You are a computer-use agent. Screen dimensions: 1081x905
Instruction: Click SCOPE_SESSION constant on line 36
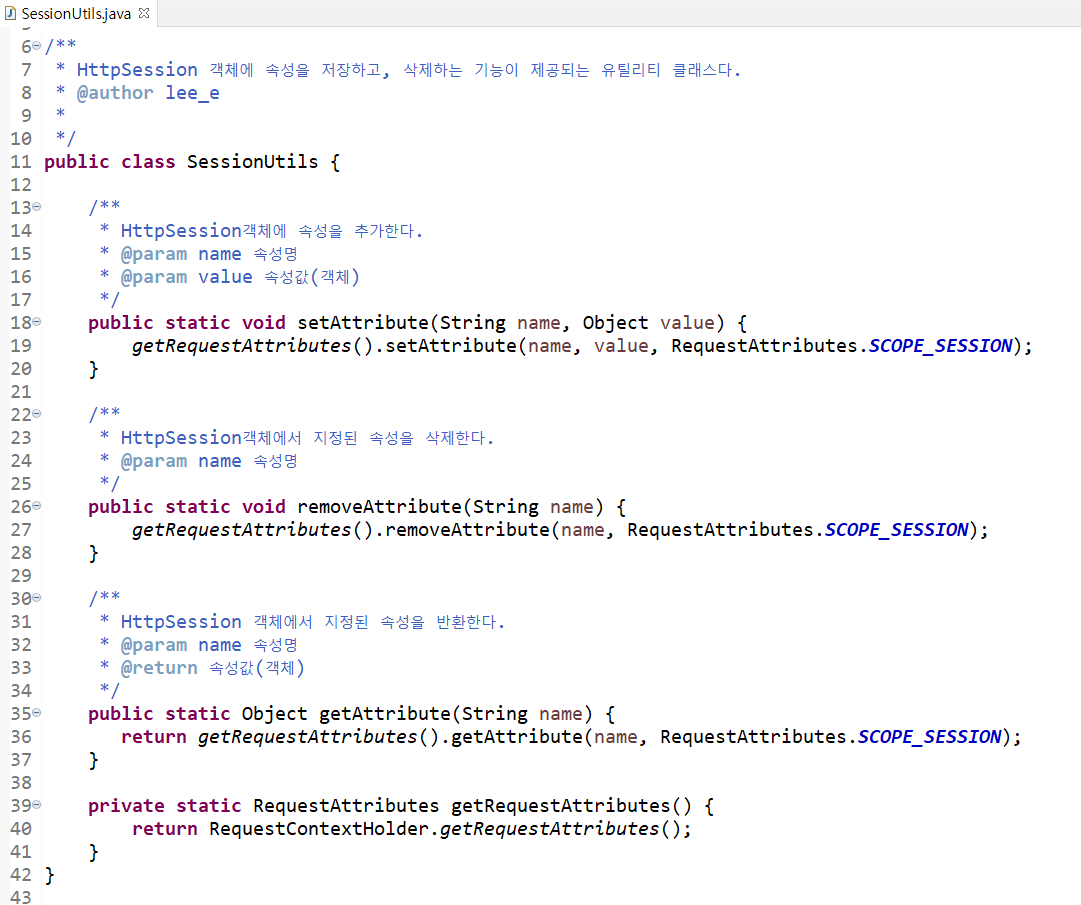pyautogui.click(x=929, y=737)
